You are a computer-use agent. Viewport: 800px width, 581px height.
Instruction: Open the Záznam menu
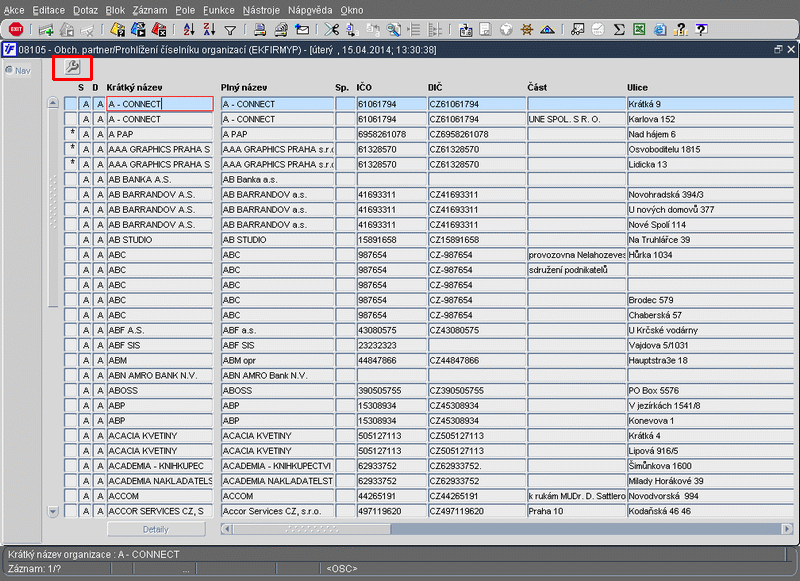coord(149,9)
